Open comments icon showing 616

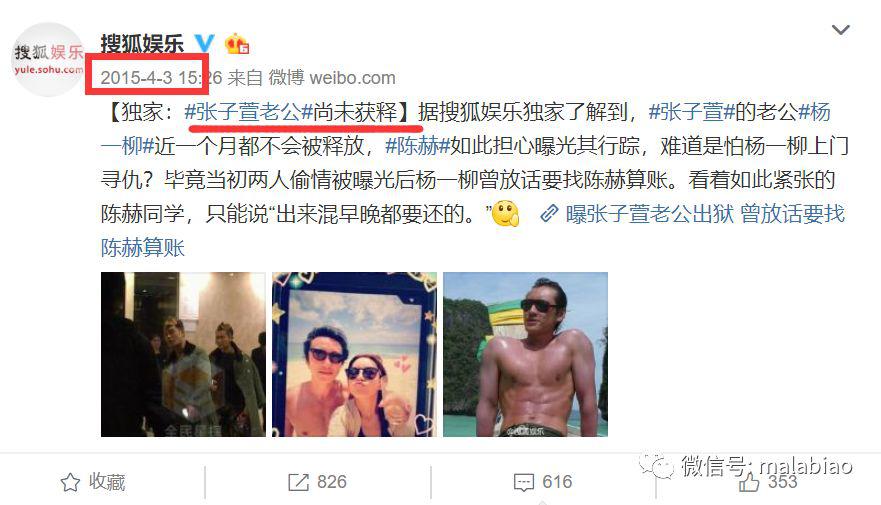(543, 482)
